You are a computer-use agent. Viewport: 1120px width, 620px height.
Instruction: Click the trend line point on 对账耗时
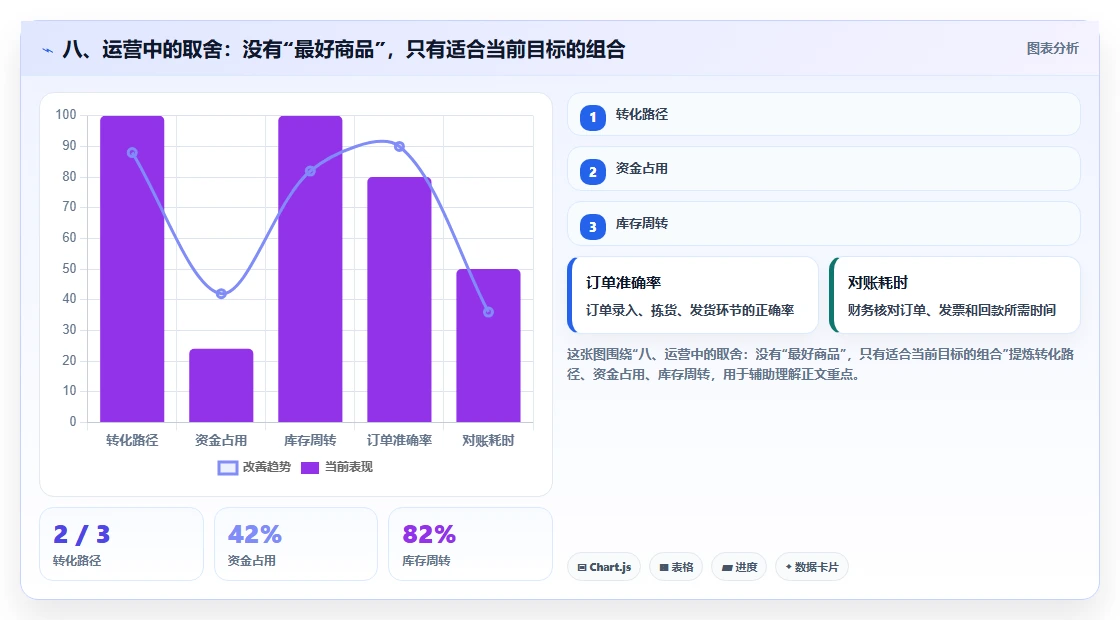pos(489,312)
